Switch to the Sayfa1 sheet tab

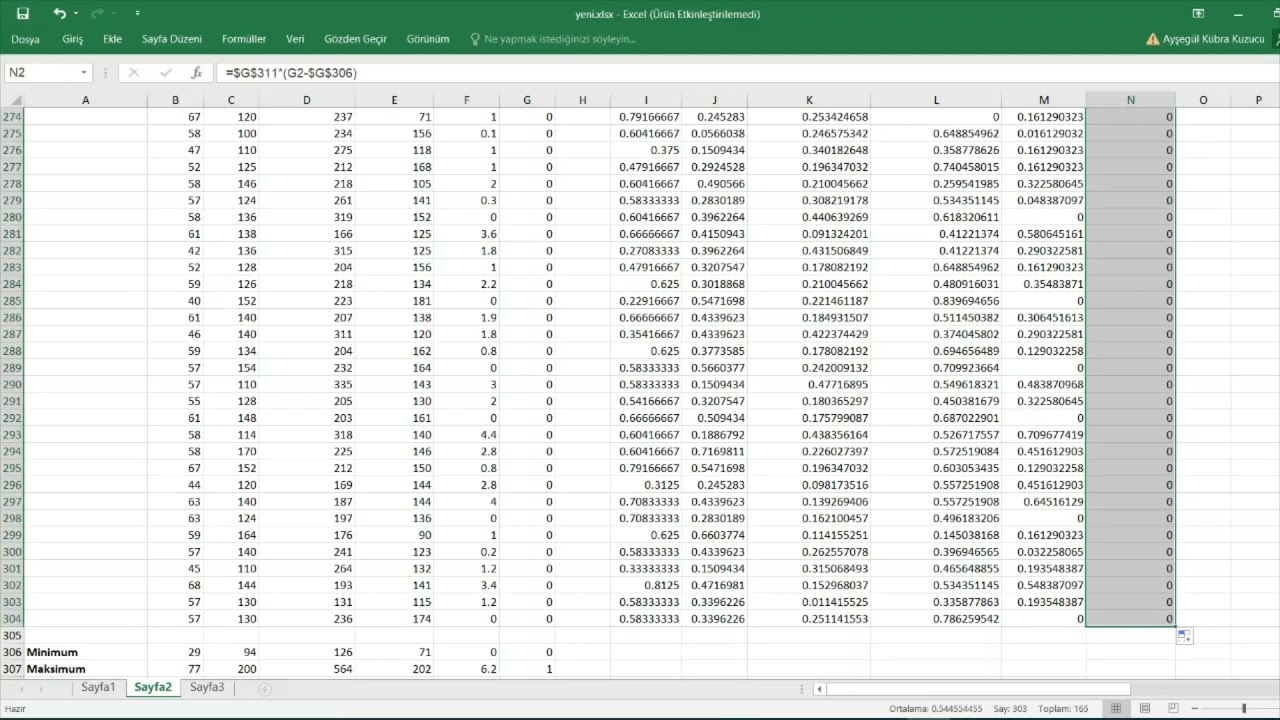98,688
